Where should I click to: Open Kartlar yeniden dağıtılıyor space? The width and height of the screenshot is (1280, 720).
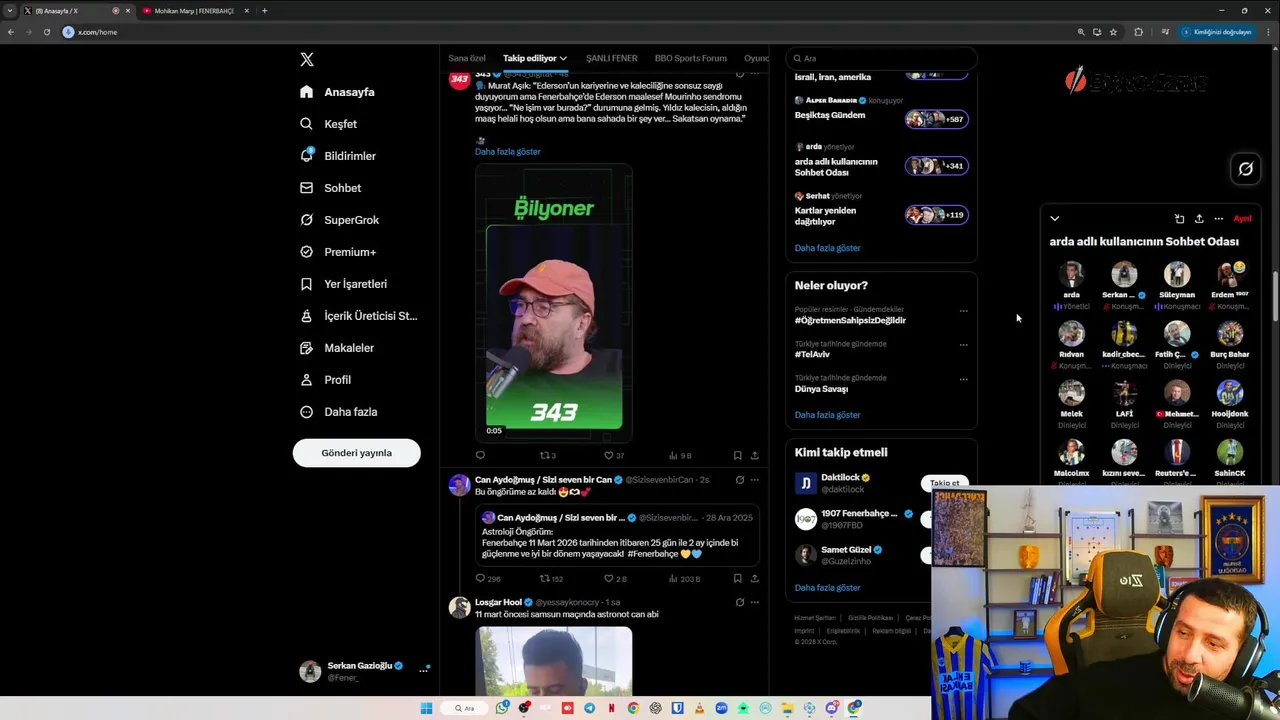(881, 210)
